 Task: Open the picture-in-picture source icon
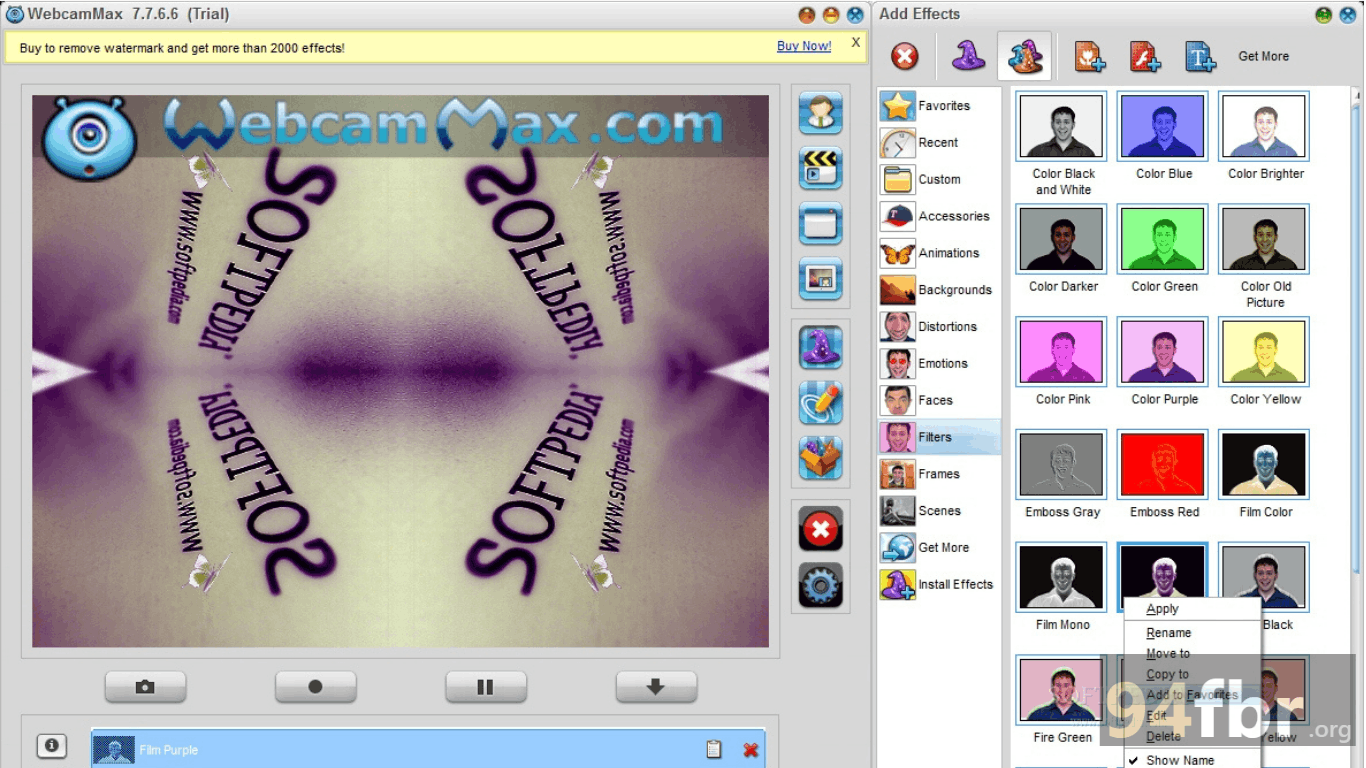coord(820,279)
